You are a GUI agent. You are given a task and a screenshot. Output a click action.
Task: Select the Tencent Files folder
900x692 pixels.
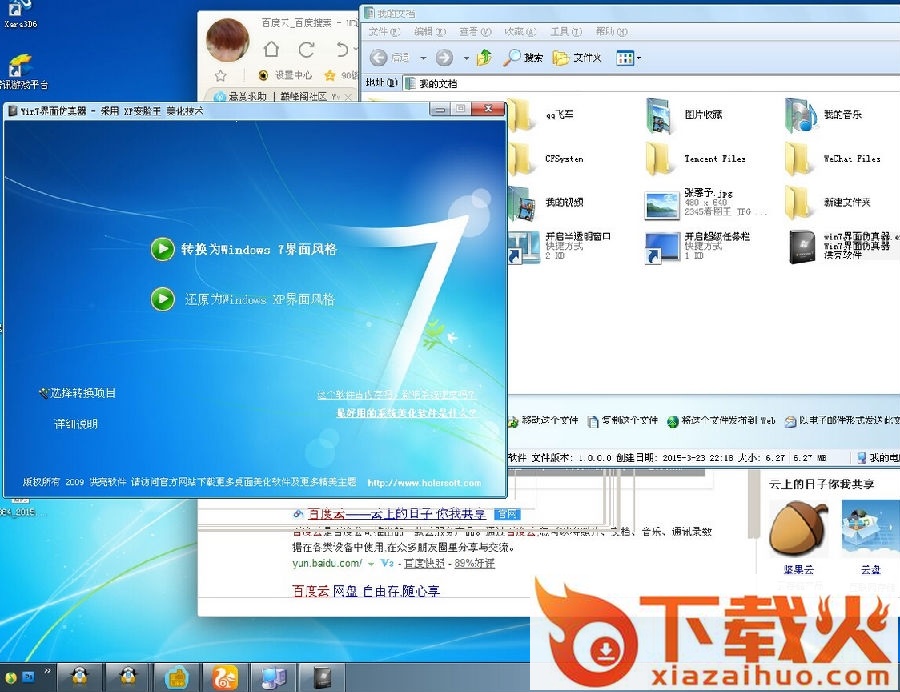696,159
